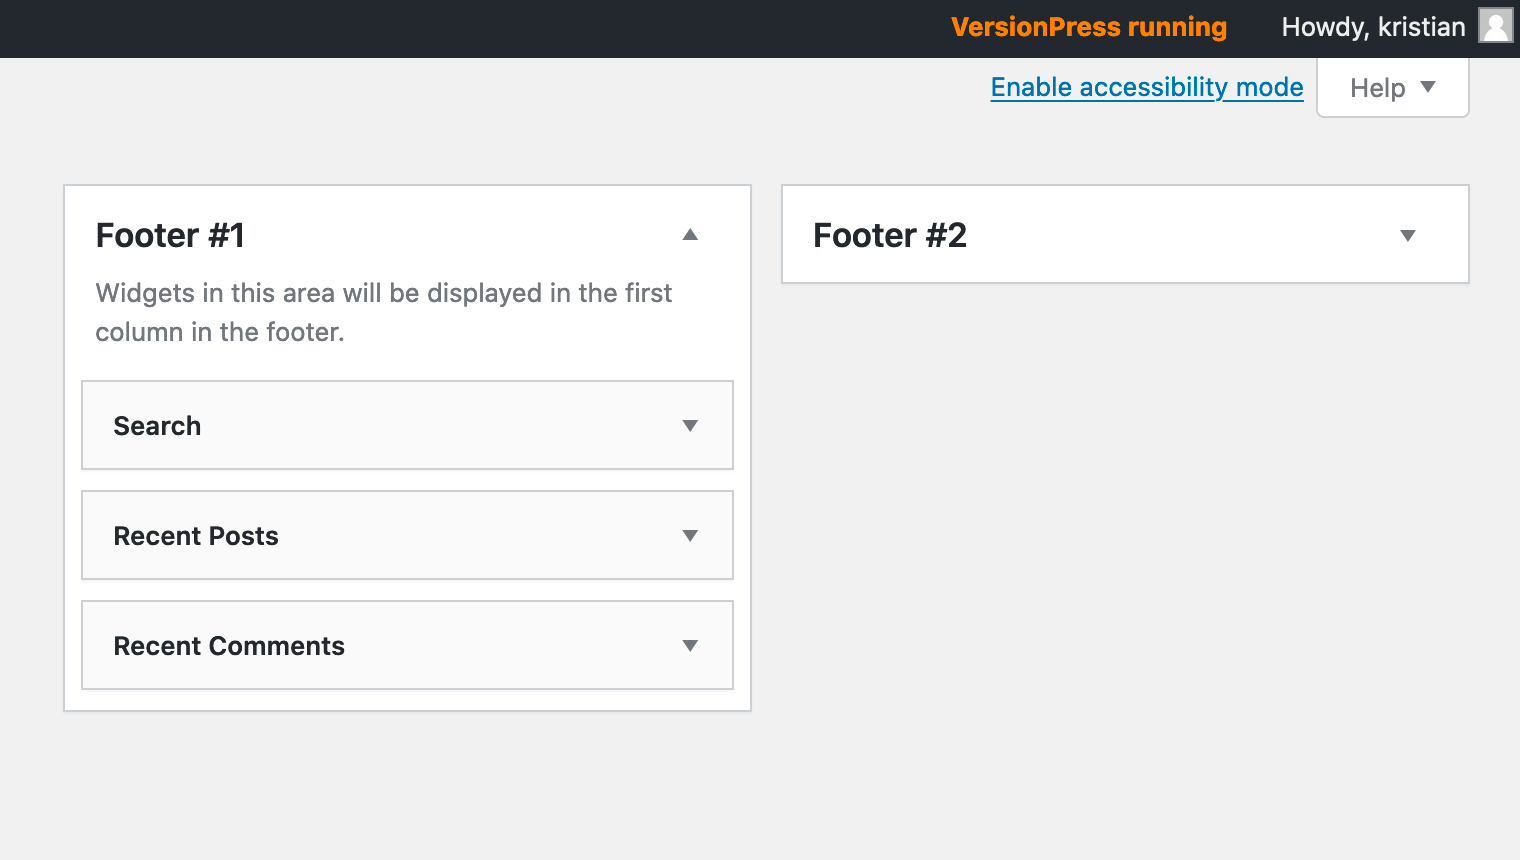This screenshot has height=860, width=1520.
Task: Click the user avatar icon in top bar
Action: pos(1495,26)
